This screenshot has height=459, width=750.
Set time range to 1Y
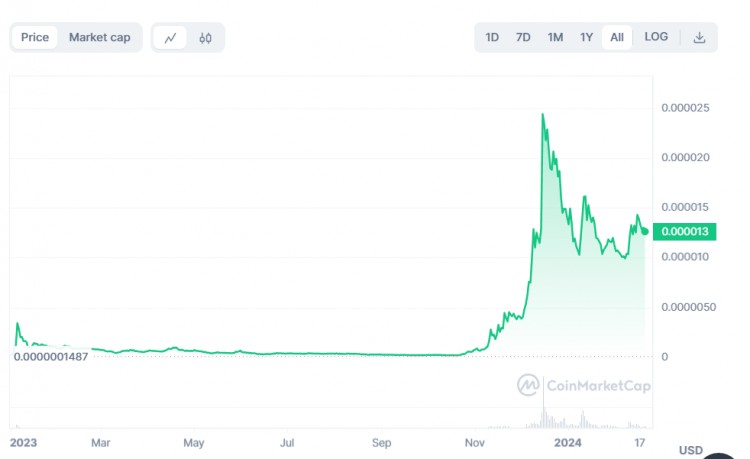pyautogui.click(x=587, y=38)
